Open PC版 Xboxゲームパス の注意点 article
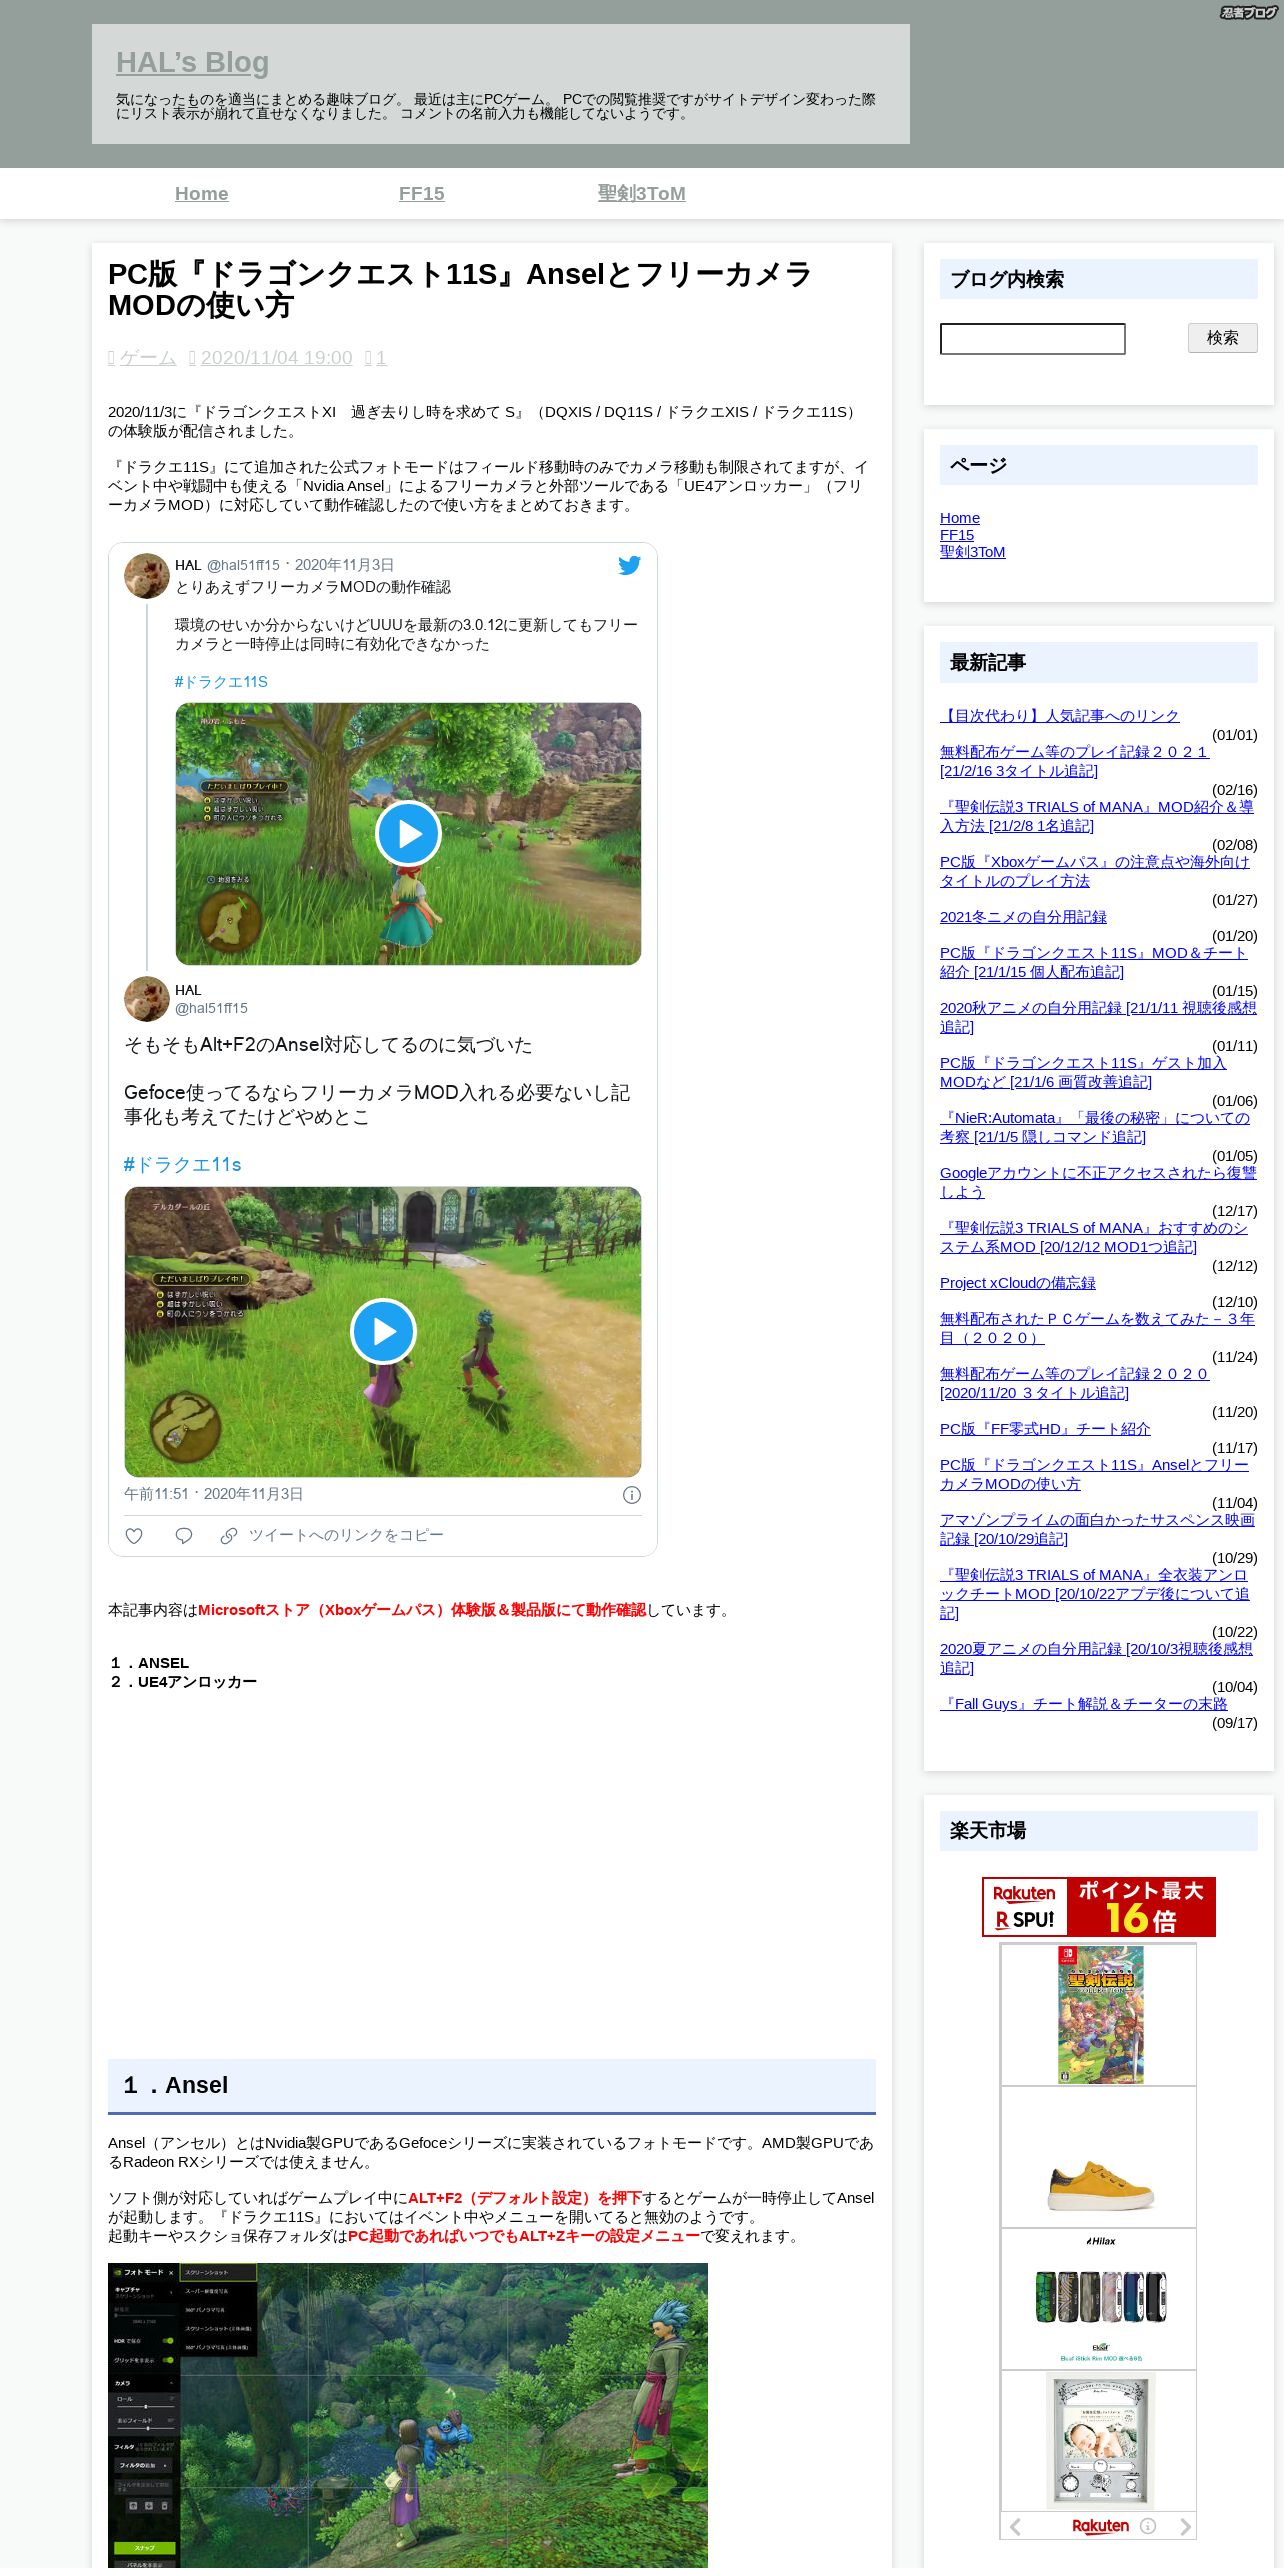This screenshot has width=1284, height=2568. (1095, 871)
